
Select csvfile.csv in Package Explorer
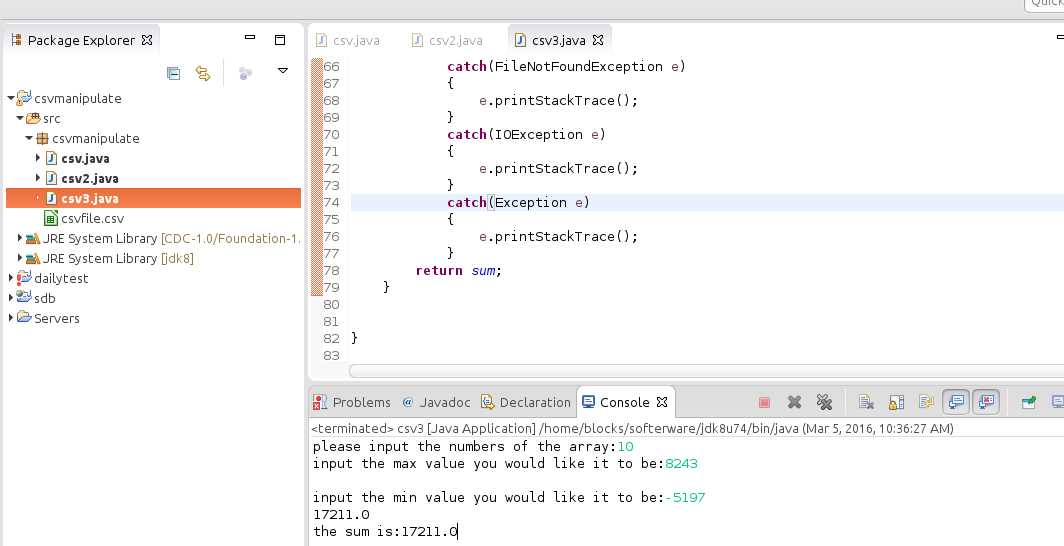(92, 218)
